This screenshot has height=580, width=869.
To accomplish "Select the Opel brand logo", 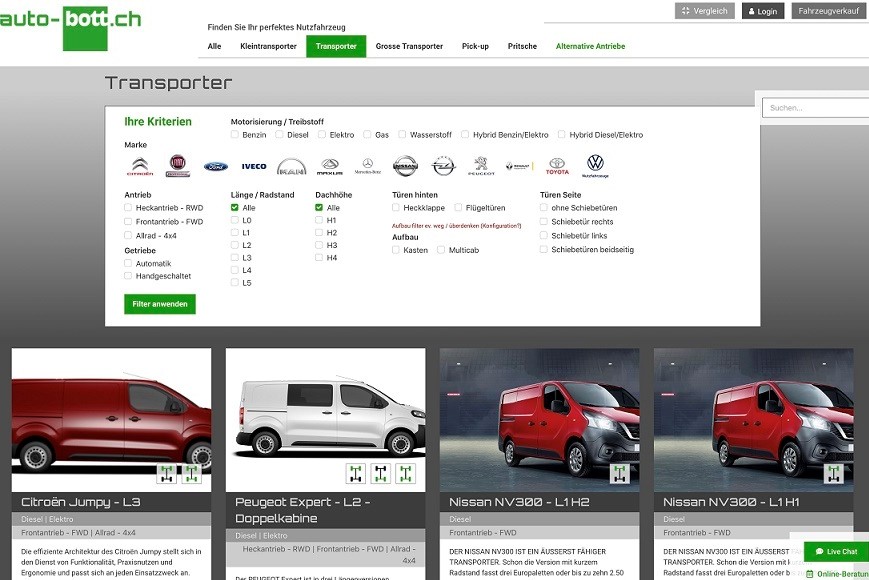I will click(443, 166).
